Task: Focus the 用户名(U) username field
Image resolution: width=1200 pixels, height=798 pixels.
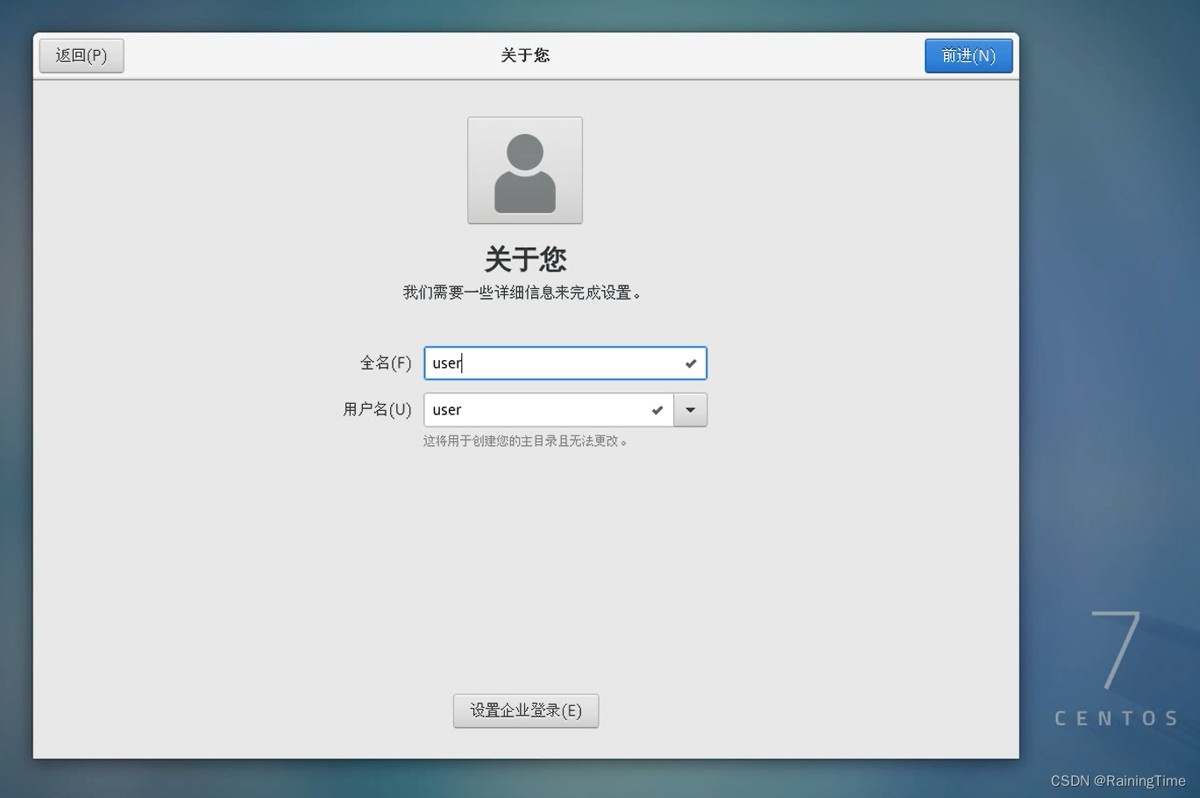Action: [549, 410]
